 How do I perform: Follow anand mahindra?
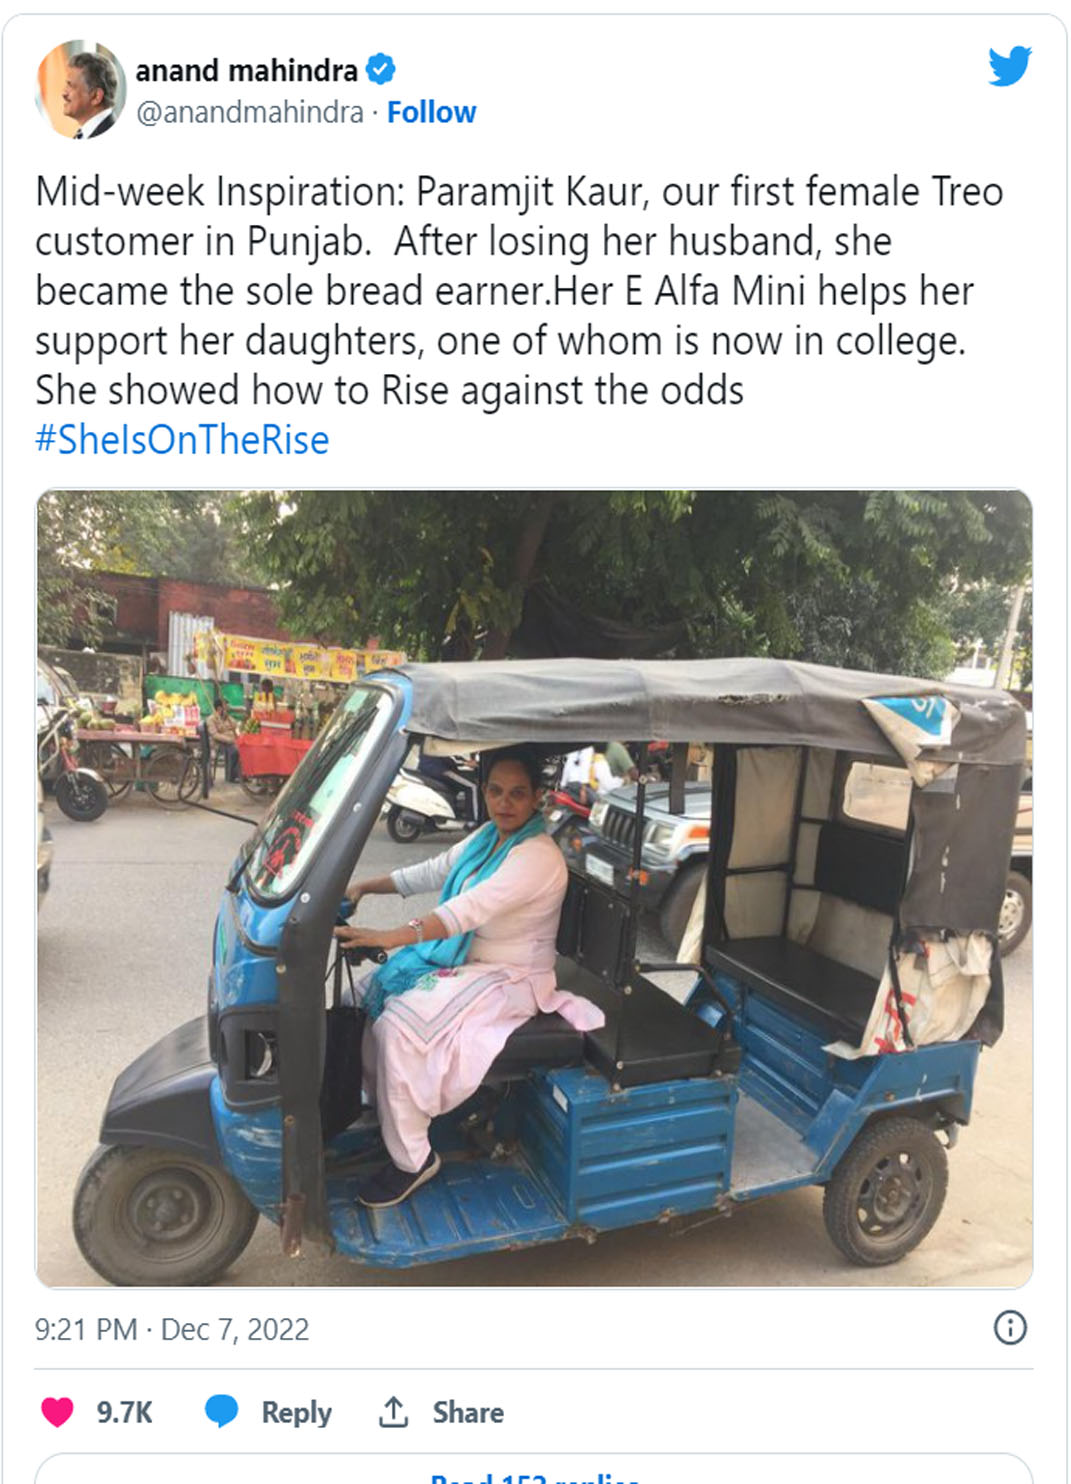(x=431, y=112)
